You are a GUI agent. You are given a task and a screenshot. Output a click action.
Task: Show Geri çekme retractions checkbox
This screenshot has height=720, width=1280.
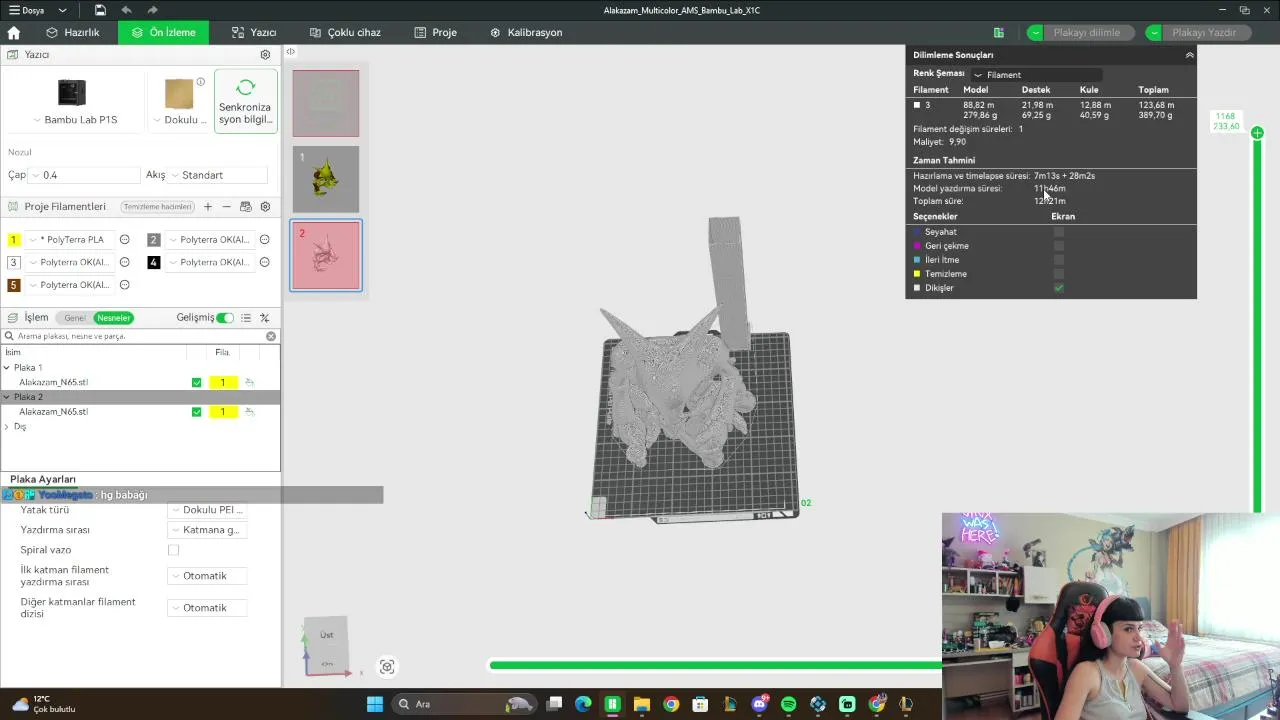1059,246
